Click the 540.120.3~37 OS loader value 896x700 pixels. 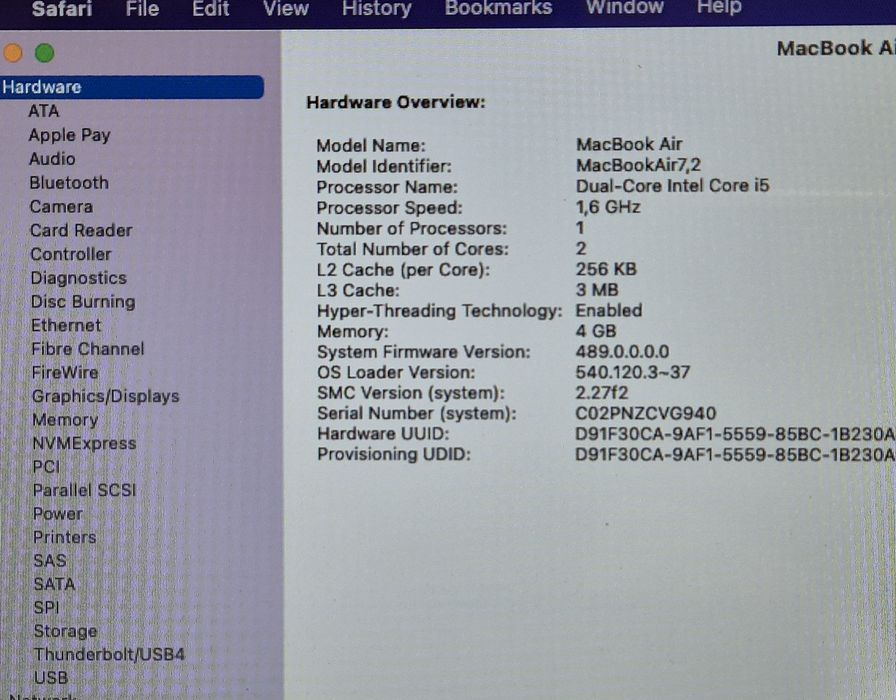633,373
